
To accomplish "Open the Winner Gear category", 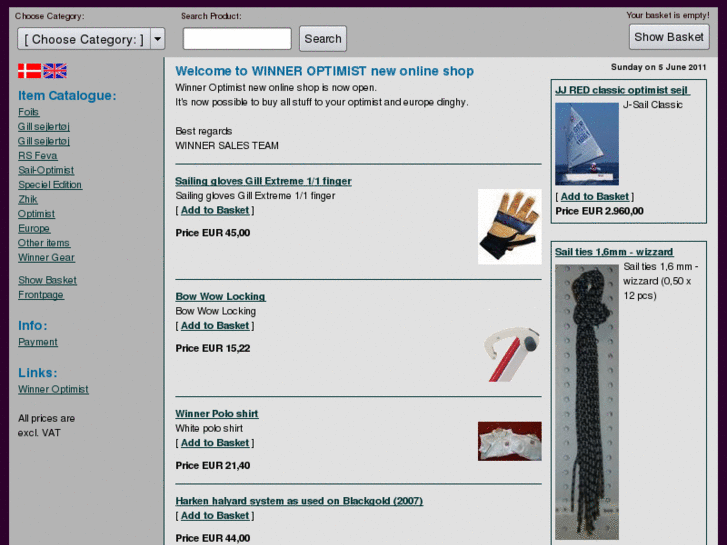I will point(46,257).
